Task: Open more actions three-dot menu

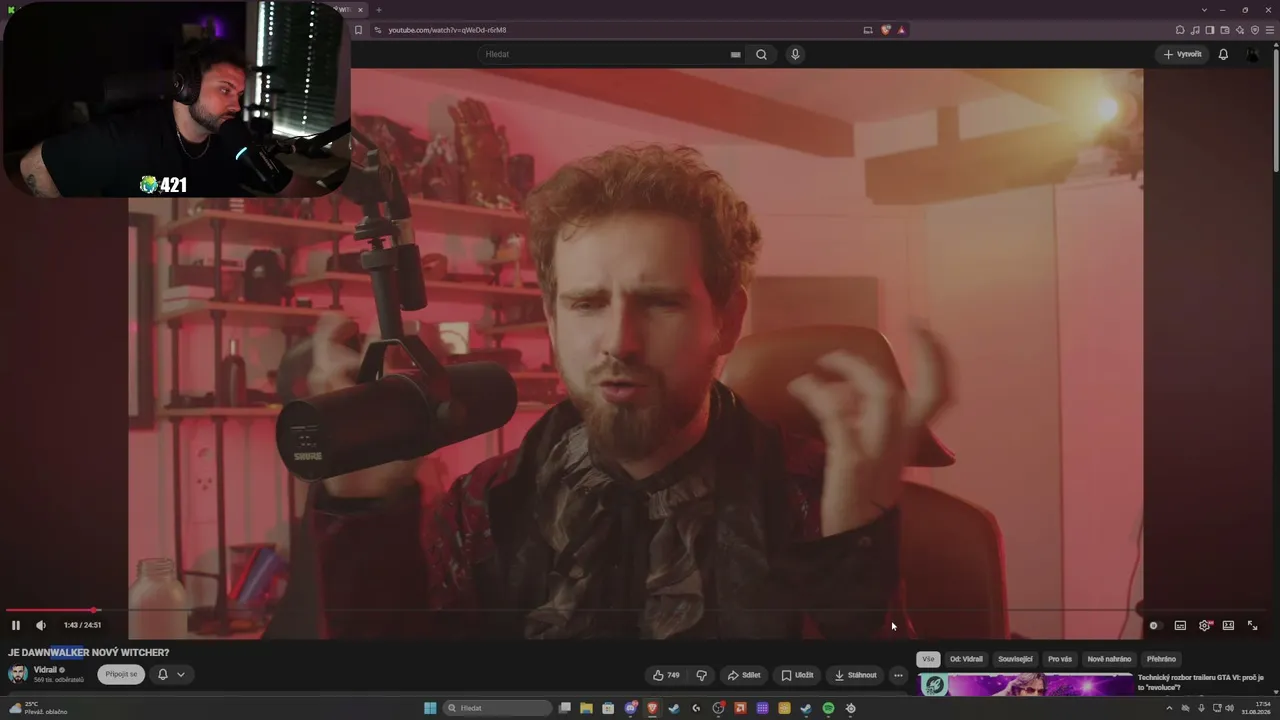Action: click(898, 675)
